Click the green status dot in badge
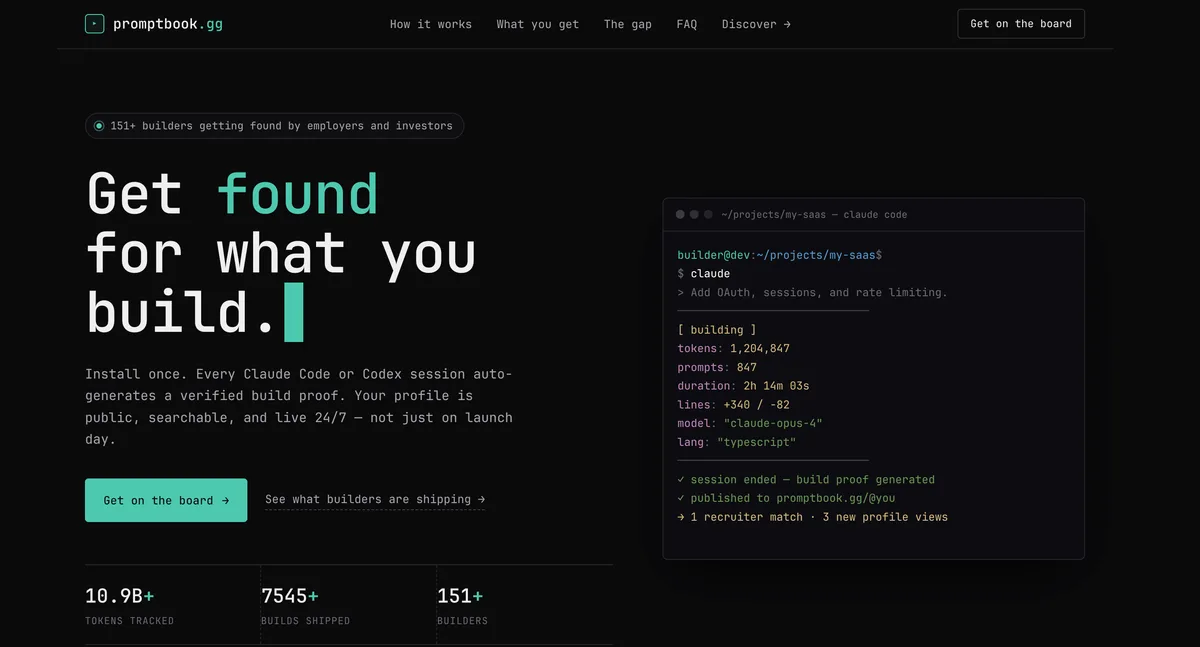Image resolution: width=1200 pixels, height=647 pixels. (99, 126)
